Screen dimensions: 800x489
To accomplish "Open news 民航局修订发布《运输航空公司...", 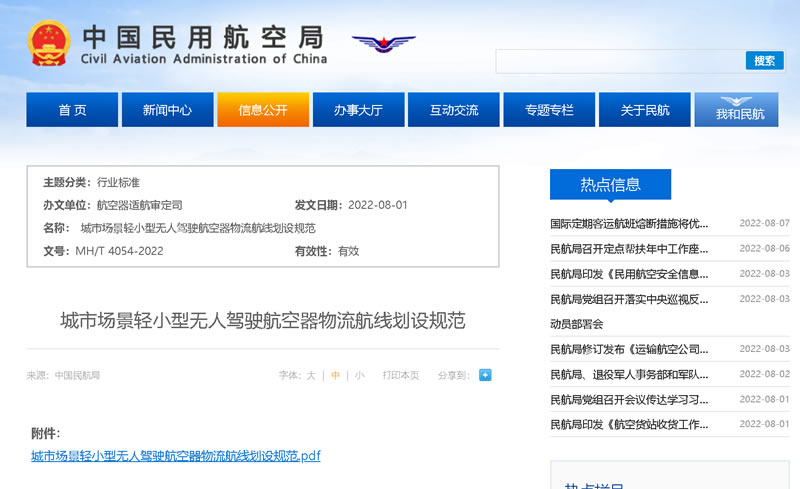I will (x=629, y=349).
